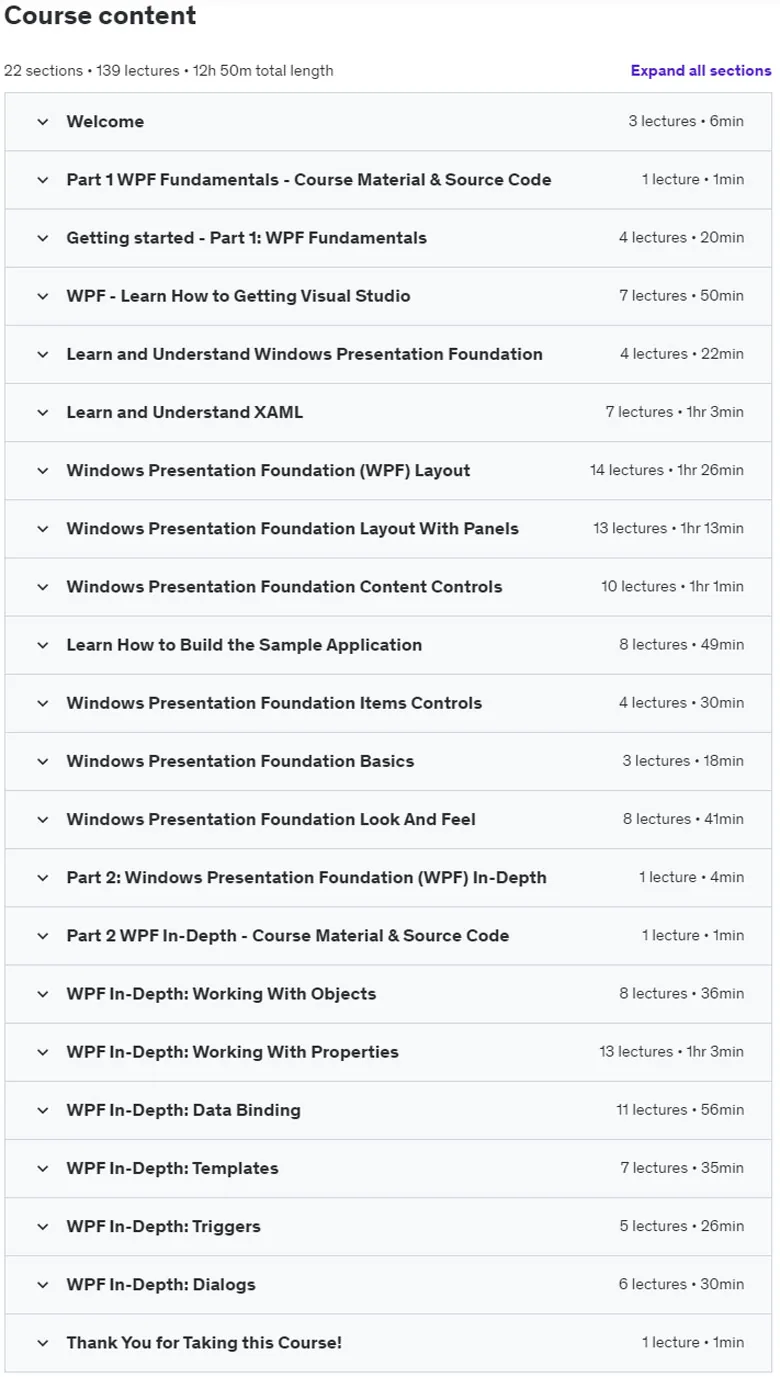The height and width of the screenshot is (1377, 780).
Task: Click chevron beside Learn and Understand XAML
Action: pyautogui.click(x=42, y=413)
